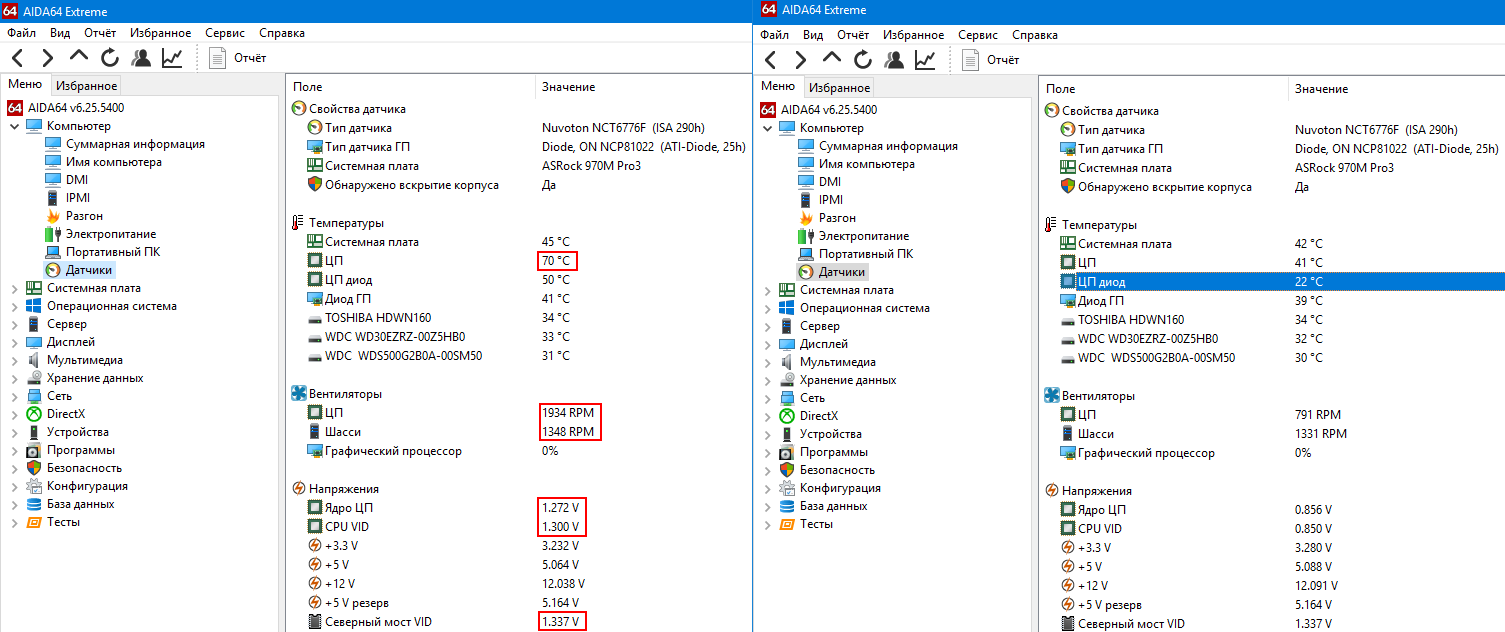
Task: Select Разгон item in left window tree
Action: click(84, 216)
